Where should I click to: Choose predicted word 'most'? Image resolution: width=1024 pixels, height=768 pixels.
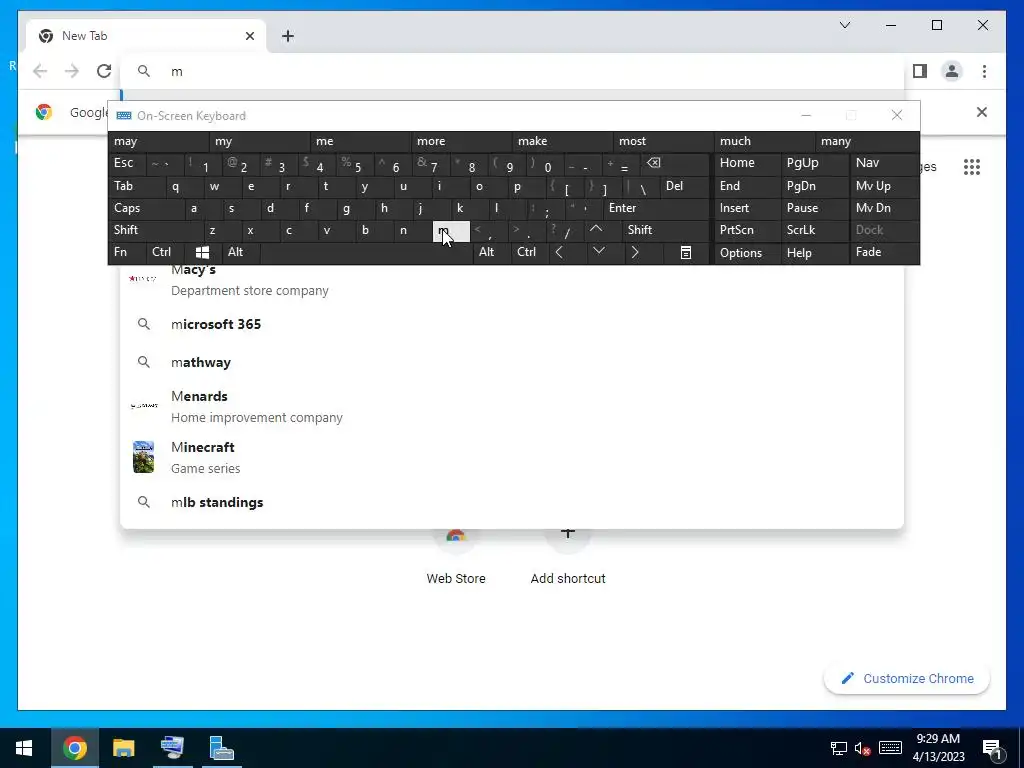pos(664,141)
